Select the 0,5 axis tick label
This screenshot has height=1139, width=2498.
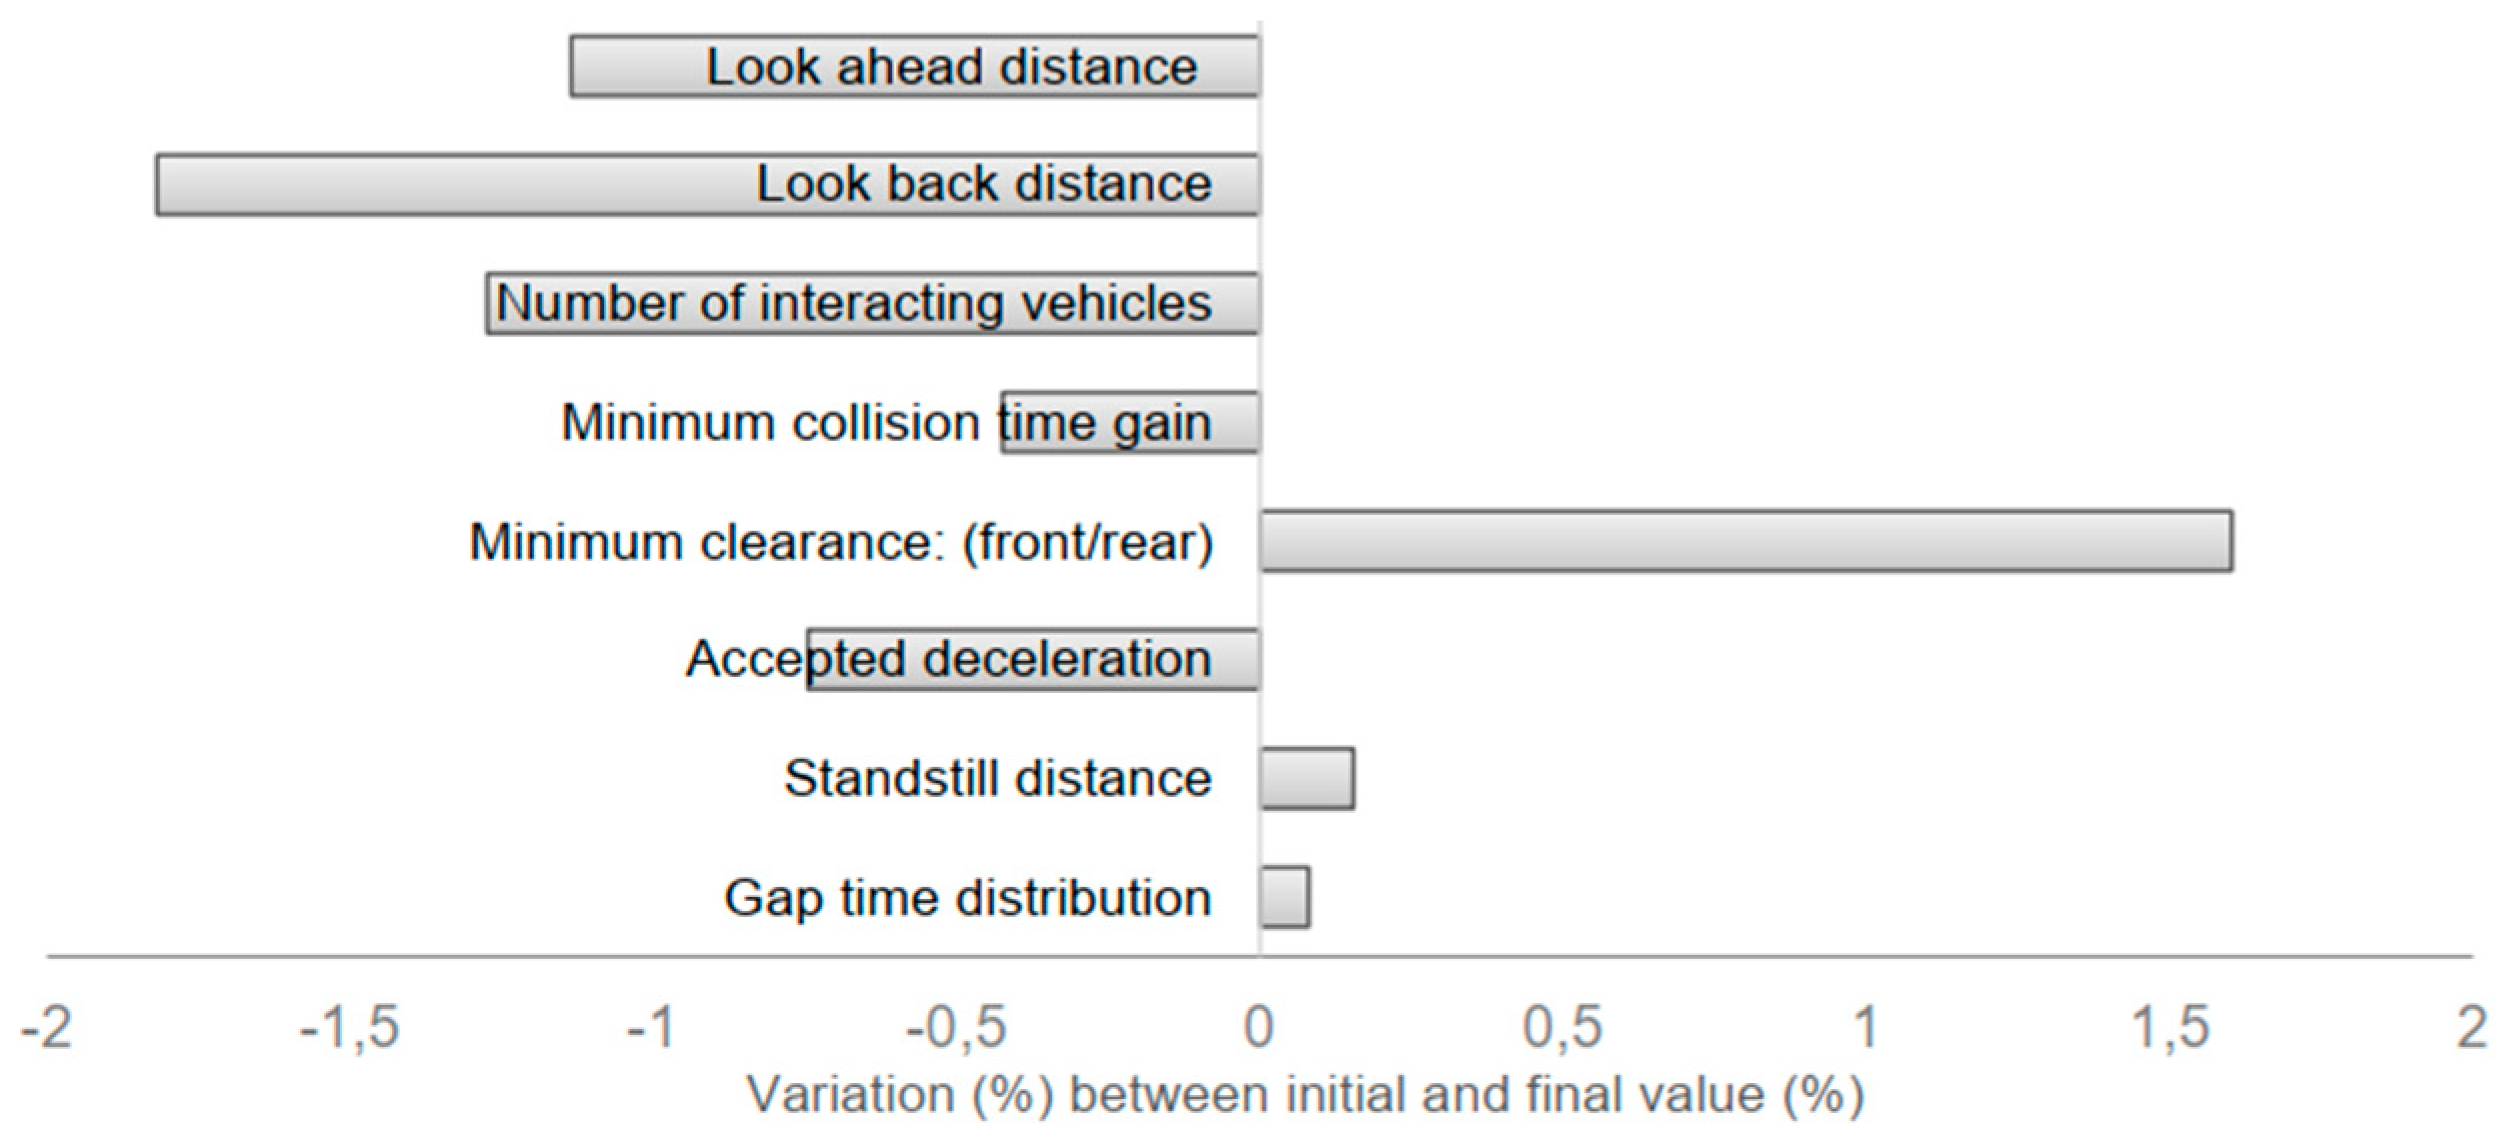(x=1562, y=1027)
